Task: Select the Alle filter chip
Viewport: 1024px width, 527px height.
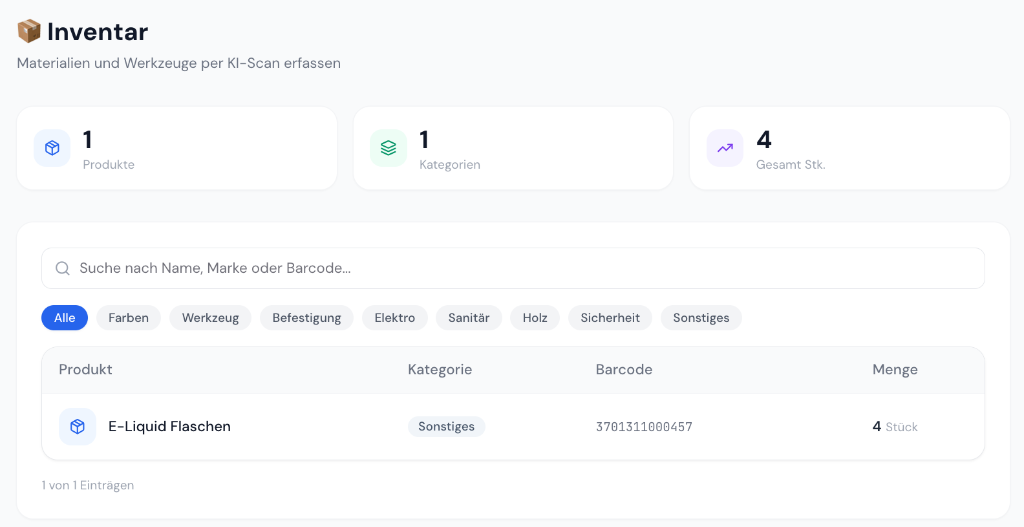Action: pos(65,318)
